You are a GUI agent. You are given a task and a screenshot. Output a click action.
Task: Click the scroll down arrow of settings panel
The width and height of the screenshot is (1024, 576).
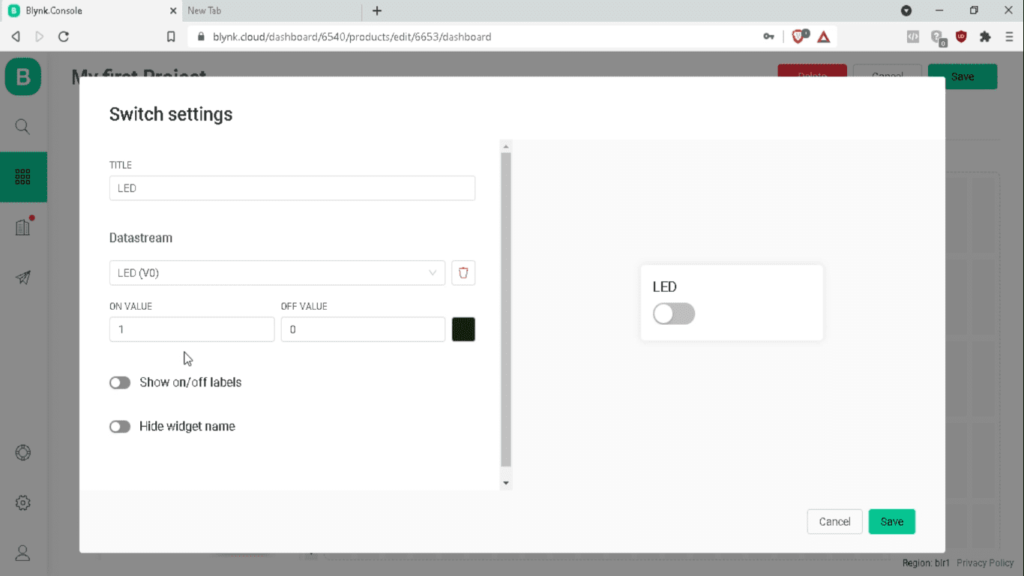click(x=505, y=483)
